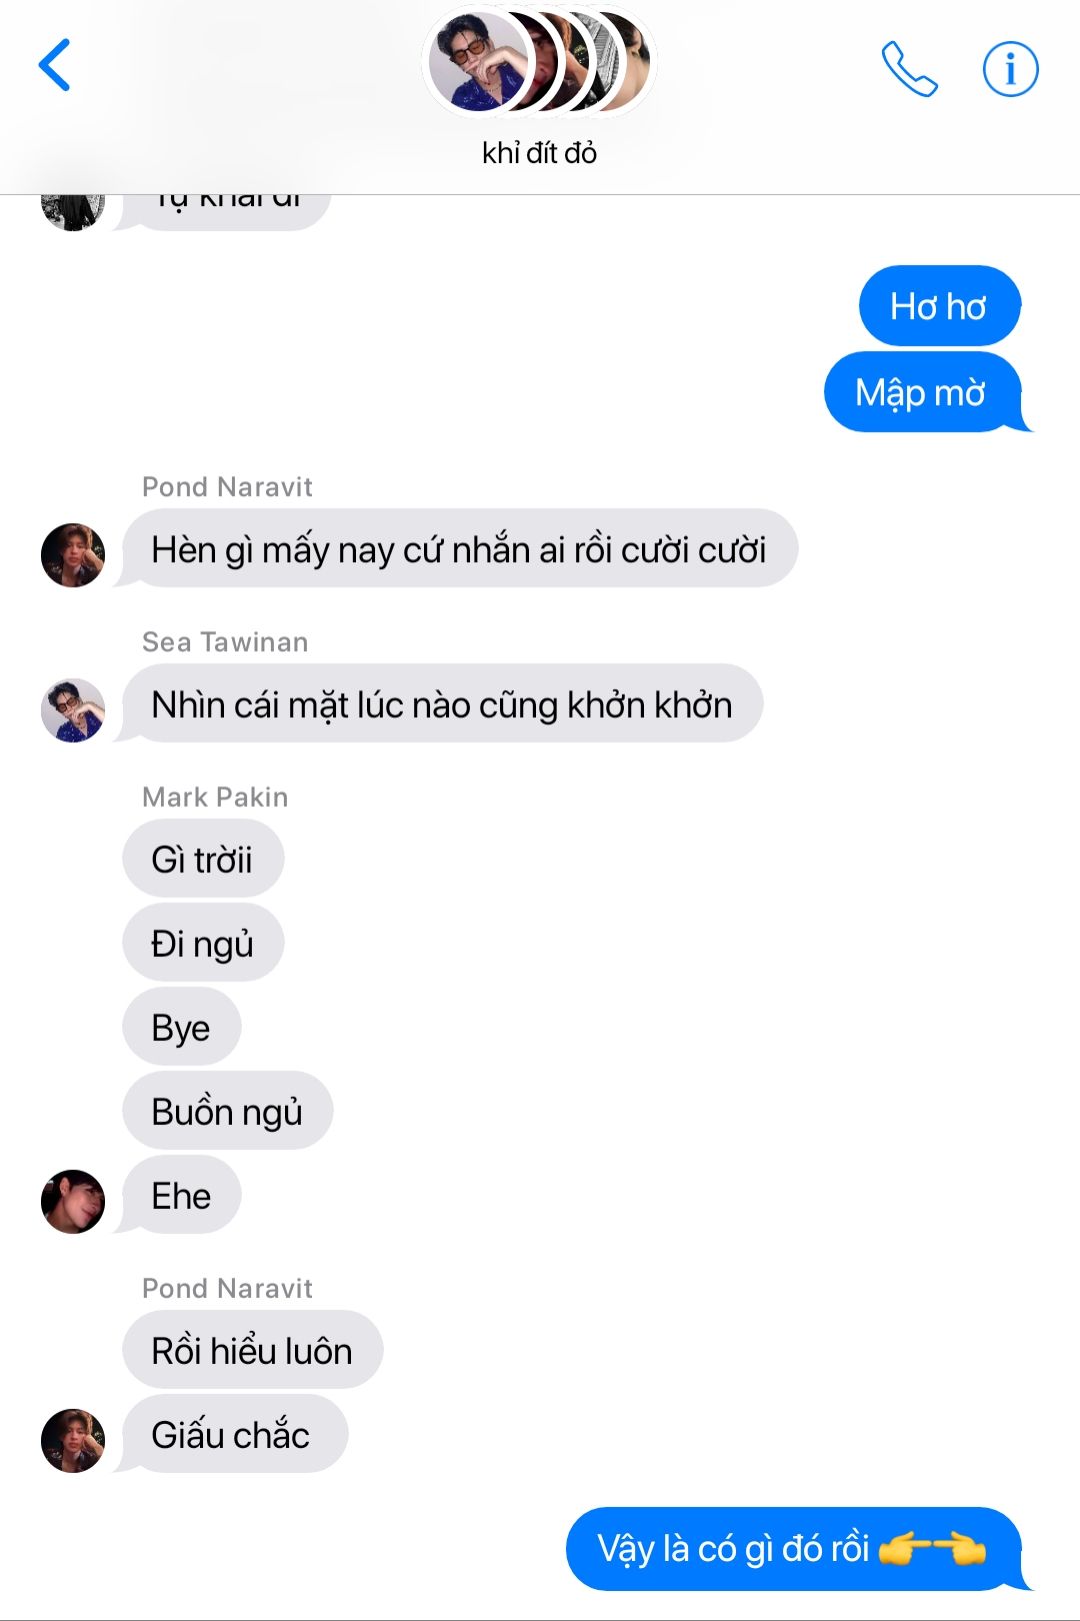Tap the message 'Nhìn cái mặt lúc nào cũng khởn khởn'
Image resolution: width=1080 pixels, height=1621 pixels.
click(442, 704)
